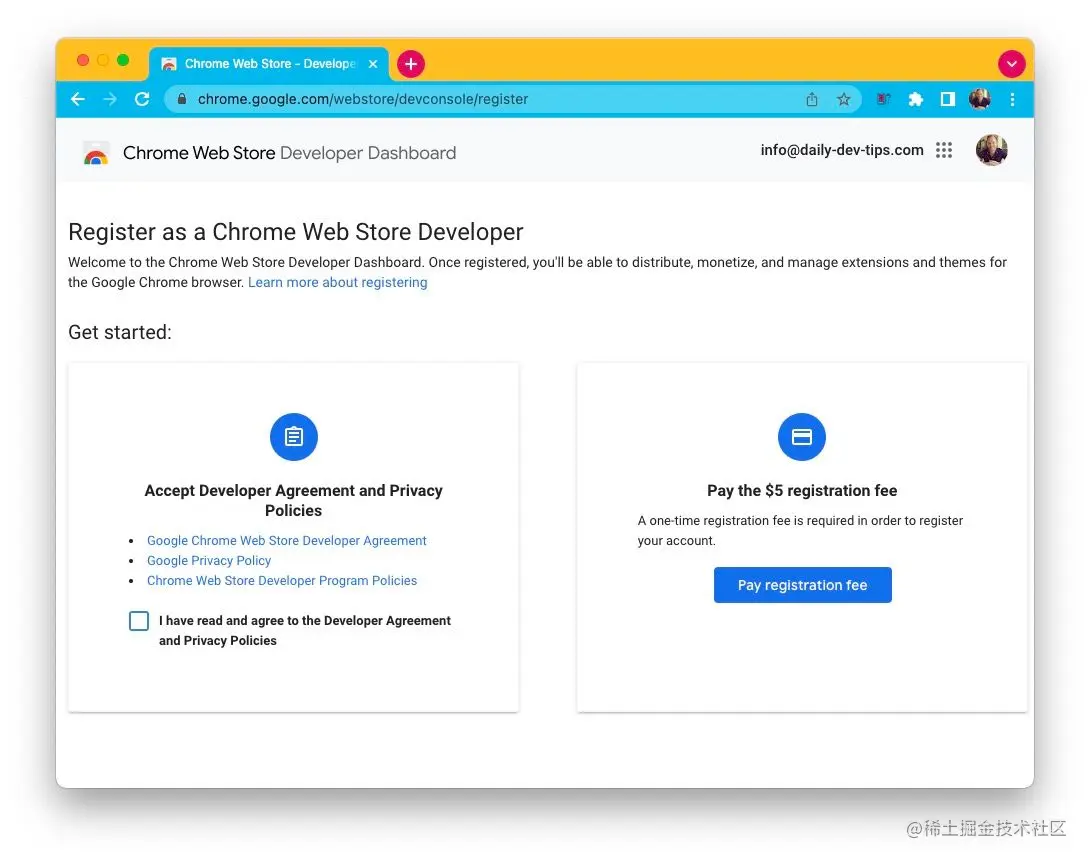This screenshot has height=862, width=1090.
Task: Click the Pay registration fee button
Action: point(802,585)
